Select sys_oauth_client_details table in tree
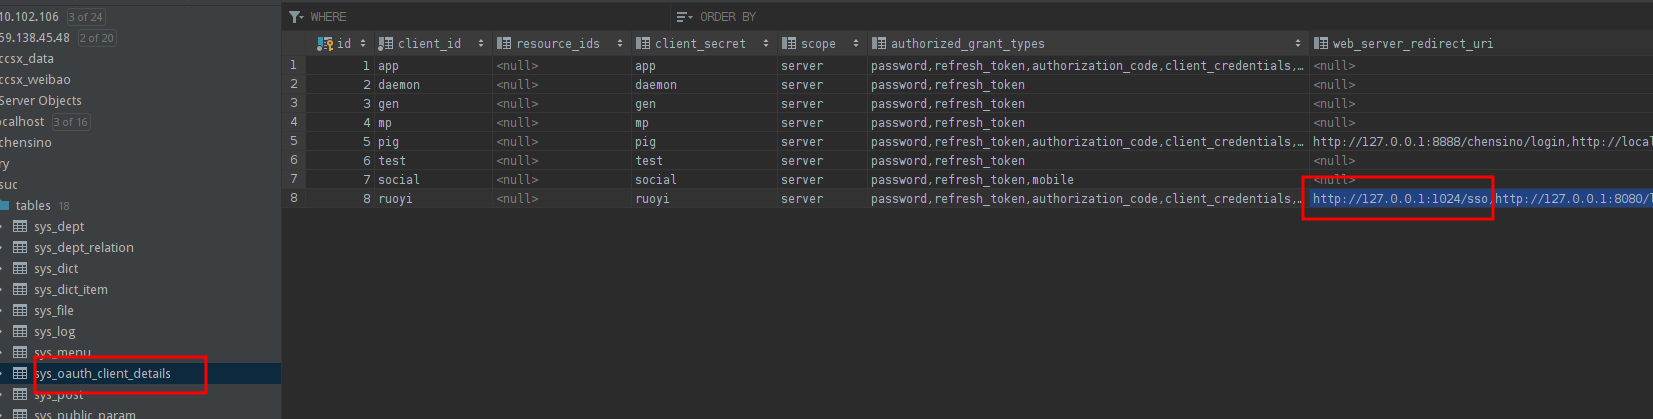 click(102, 374)
